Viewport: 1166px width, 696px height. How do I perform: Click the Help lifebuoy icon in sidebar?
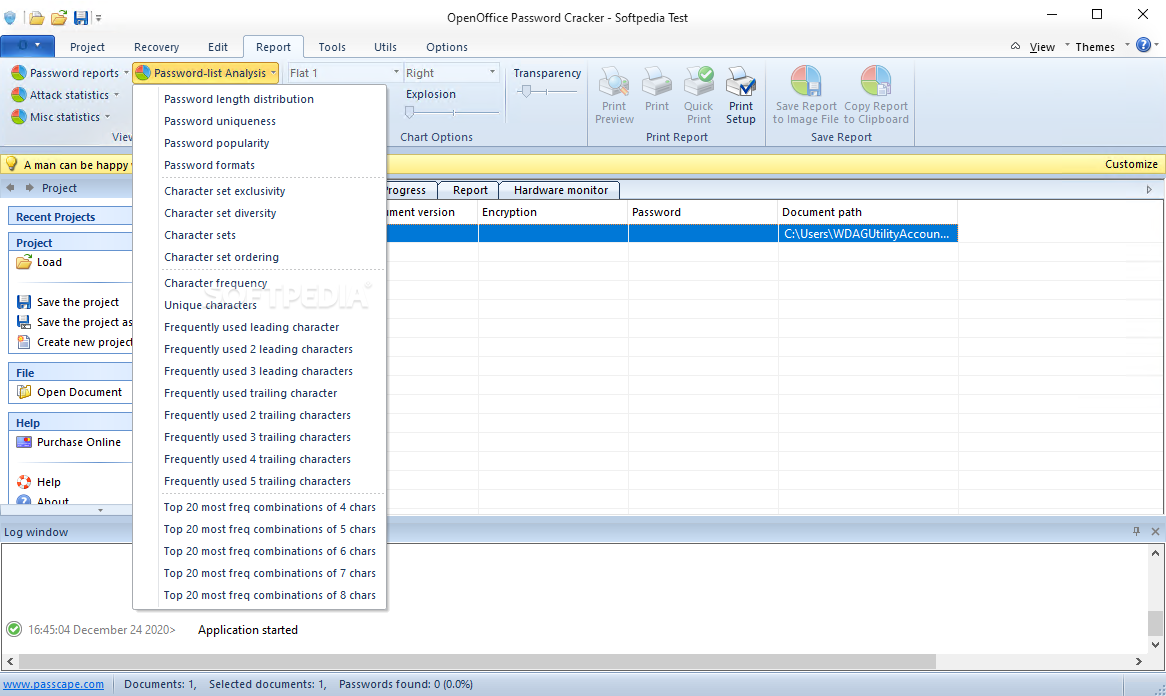(x=24, y=482)
